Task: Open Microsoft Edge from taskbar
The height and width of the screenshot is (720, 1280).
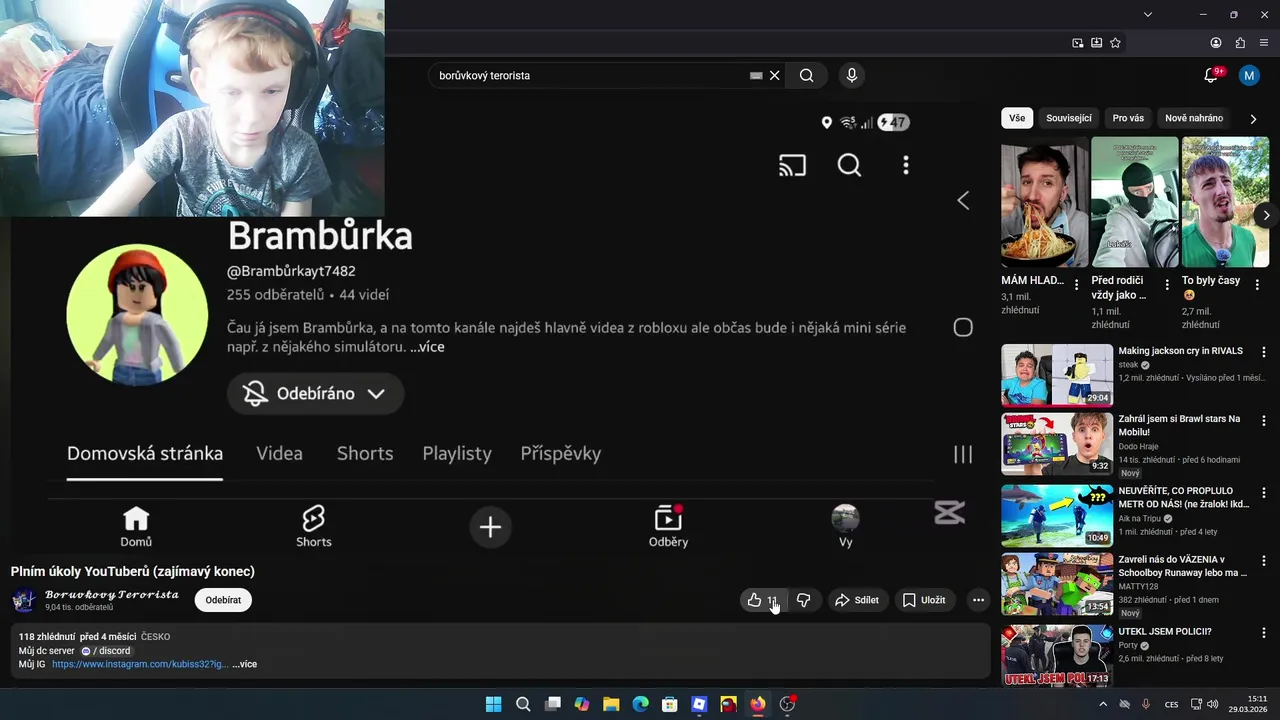Action: point(640,704)
